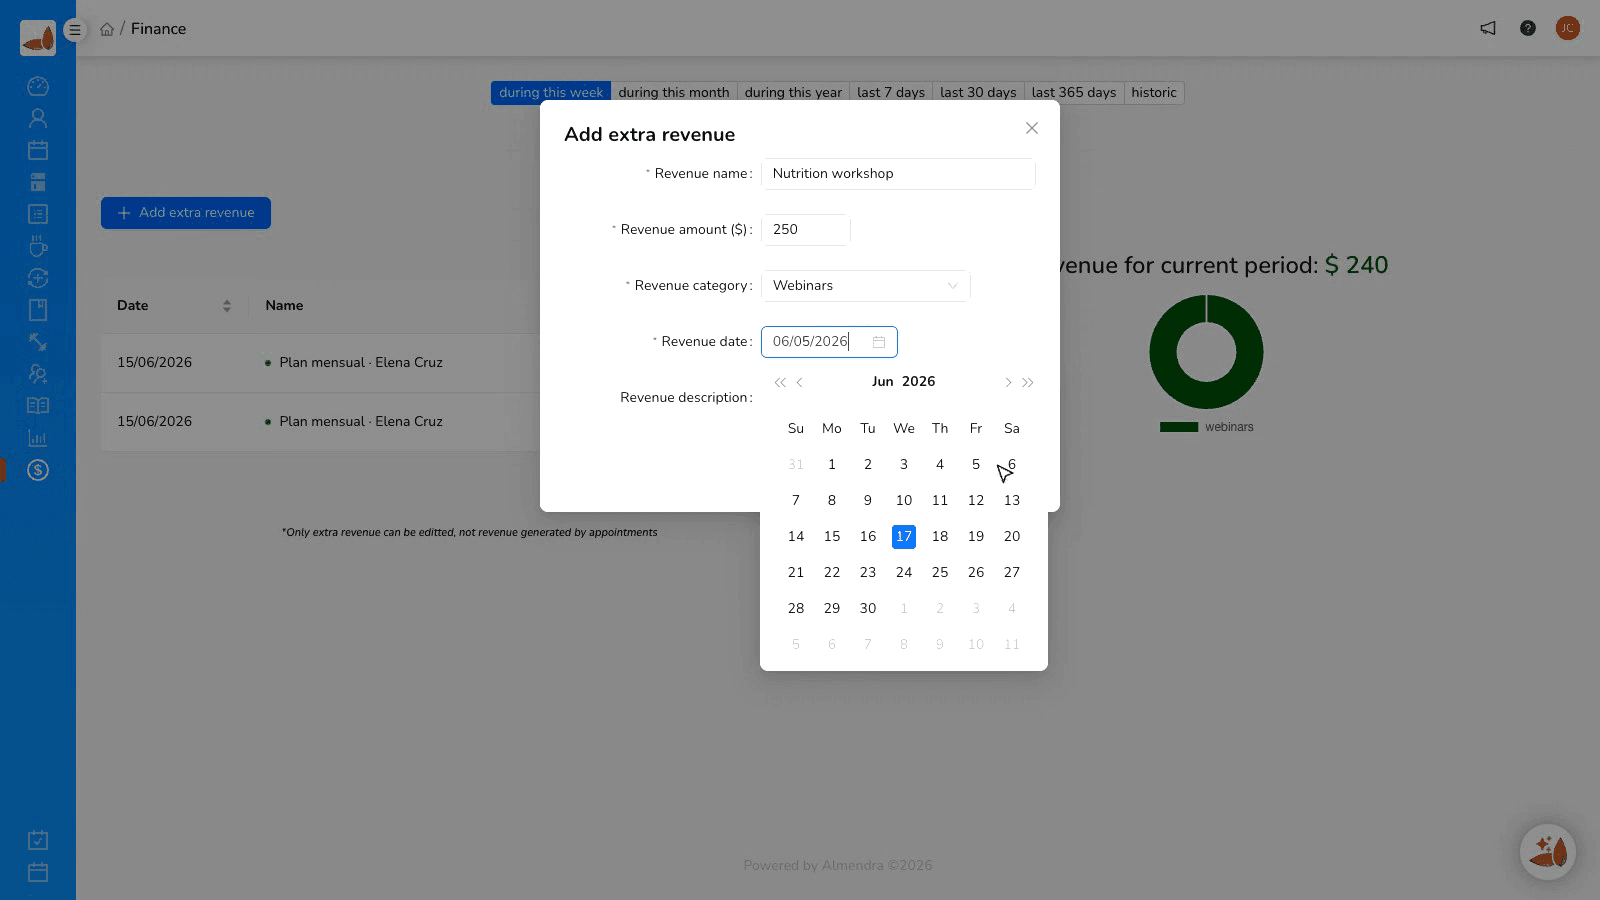Open month selector Jun in date picker
This screenshot has height=900, width=1600.
[882, 382]
